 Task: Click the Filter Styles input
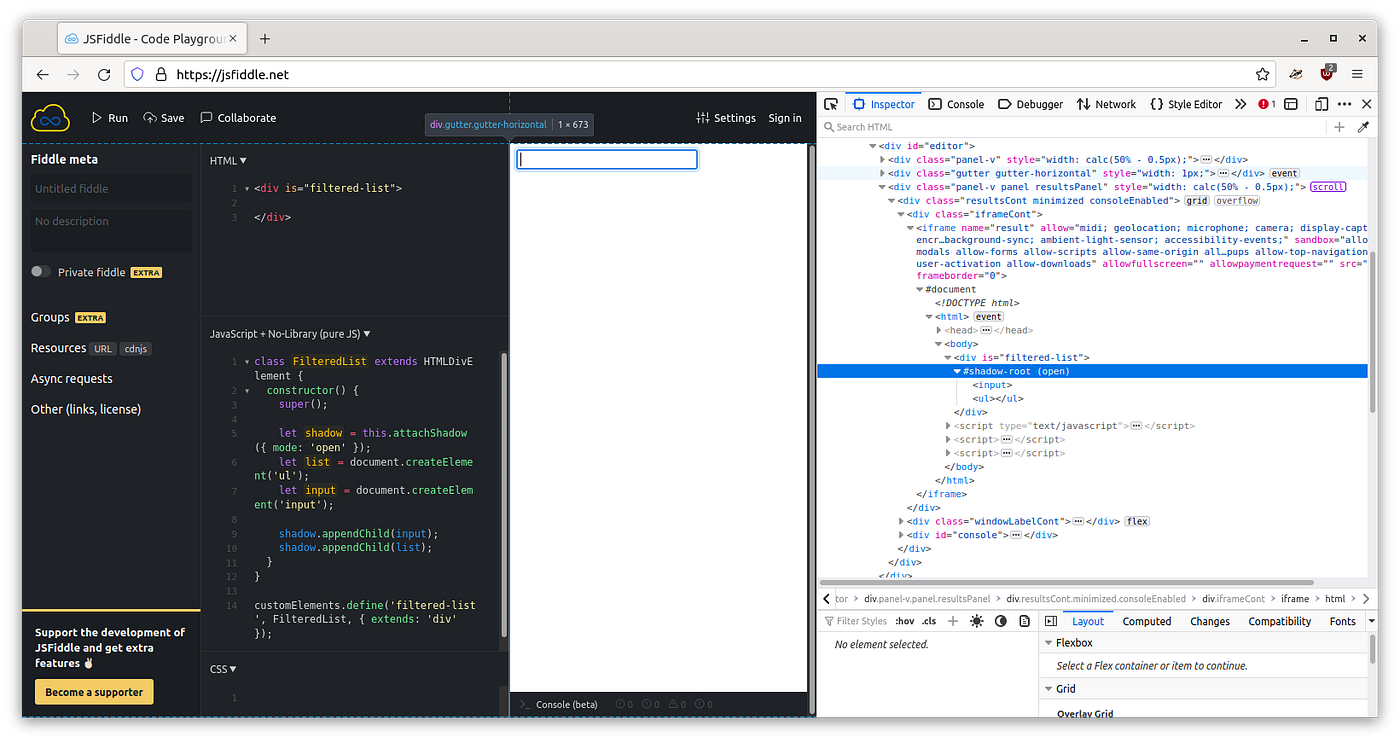[855, 621]
